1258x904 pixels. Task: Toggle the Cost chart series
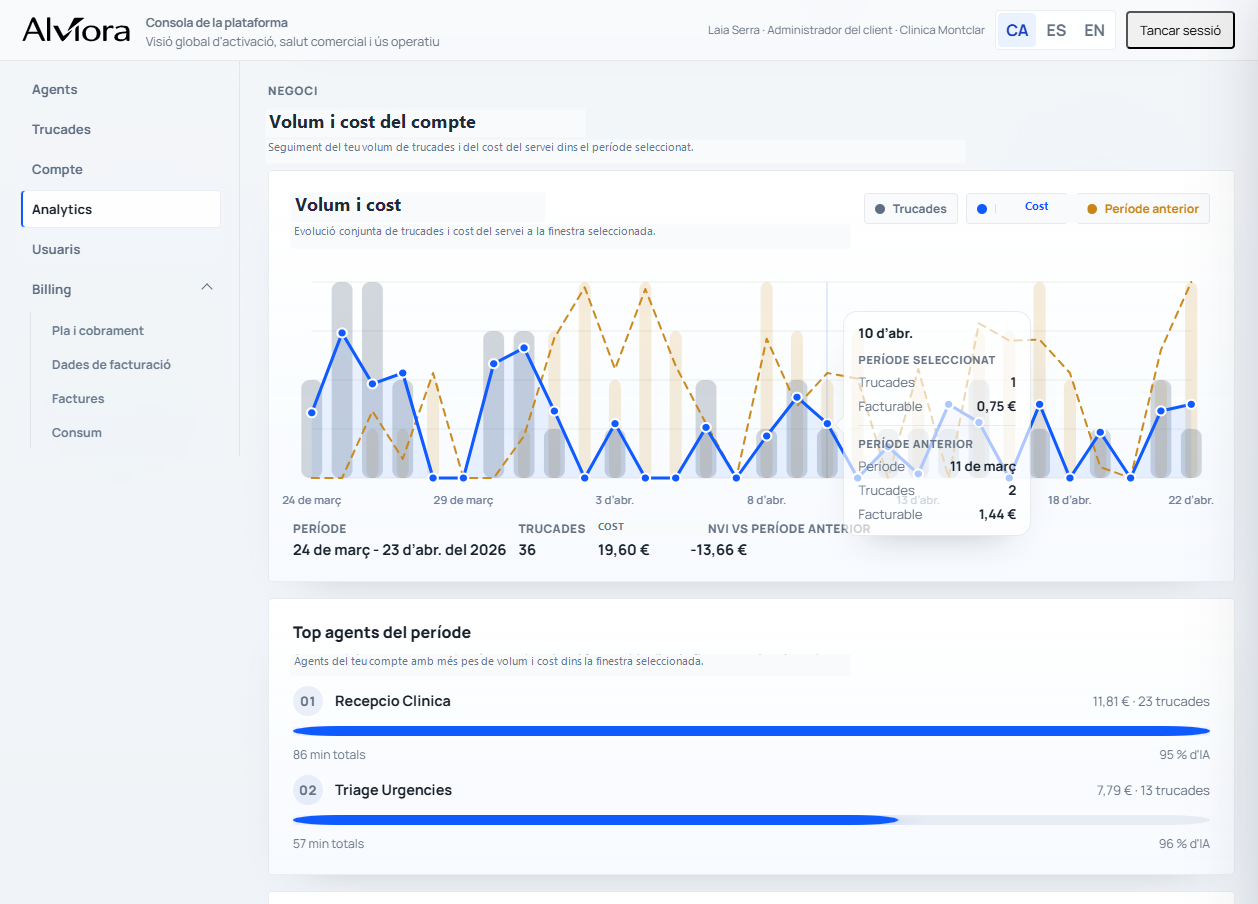coord(1018,207)
